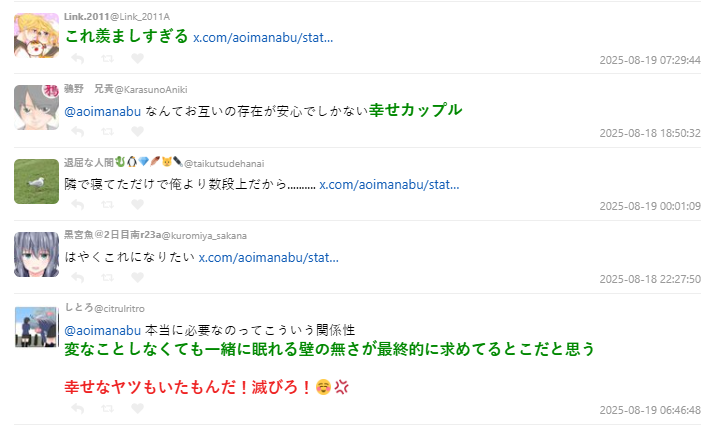Viewport: 714px width, 426px height.
Task: Like the taikutsudehanai tweet
Action: pos(138,204)
